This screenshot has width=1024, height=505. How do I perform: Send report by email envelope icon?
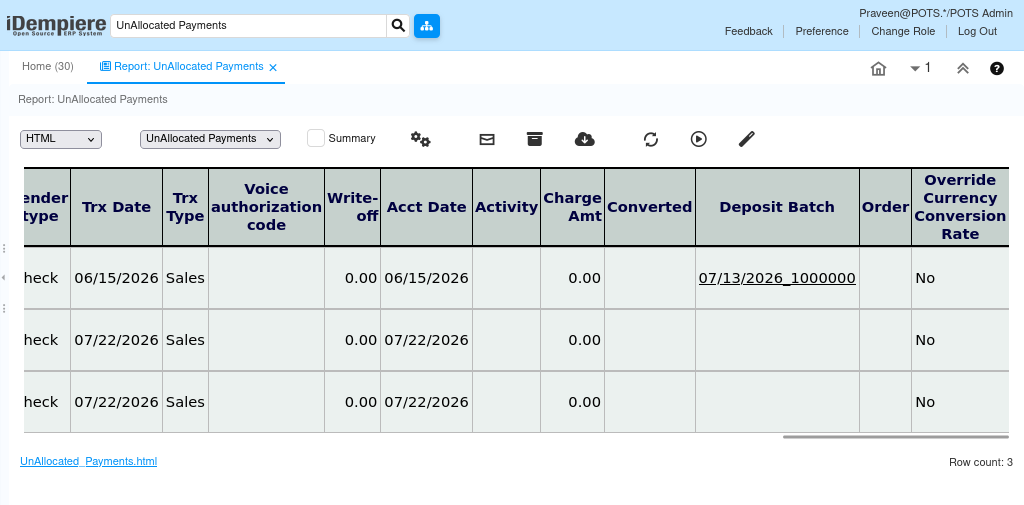pyautogui.click(x=487, y=139)
